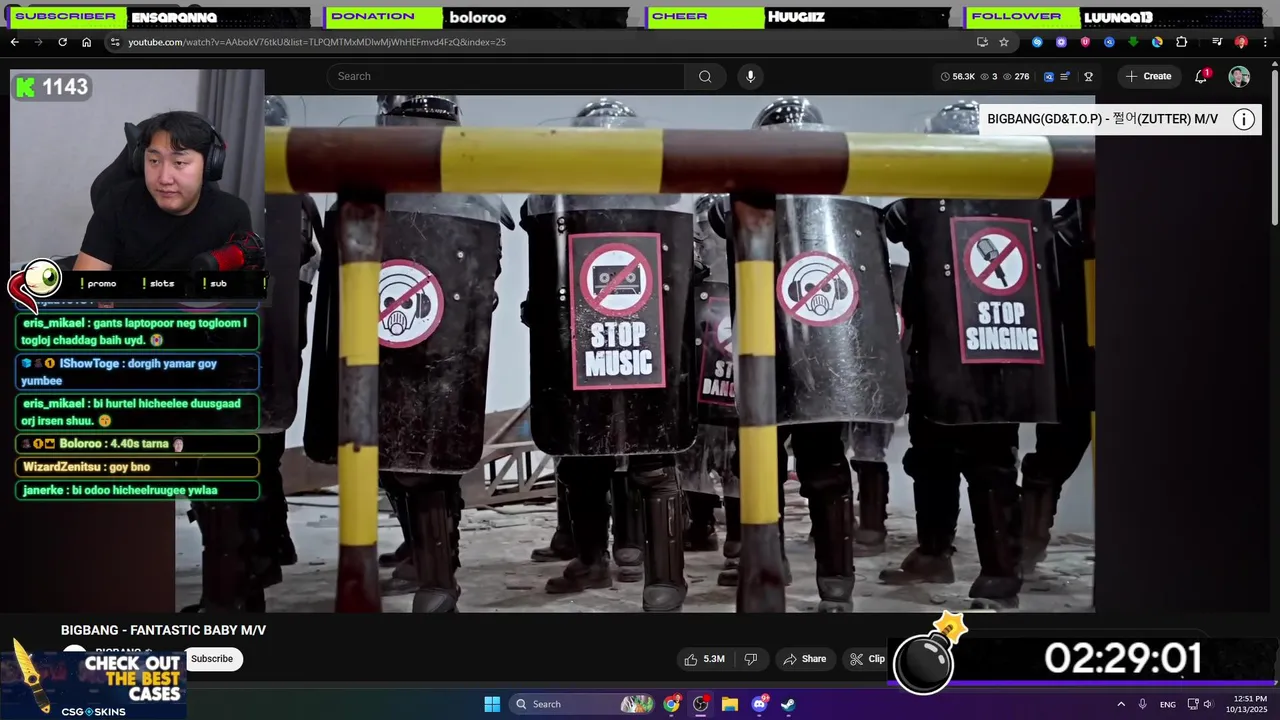The height and width of the screenshot is (720, 1280).
Task: Like the video with 5.3M likes
Action: tap(705, 659)
